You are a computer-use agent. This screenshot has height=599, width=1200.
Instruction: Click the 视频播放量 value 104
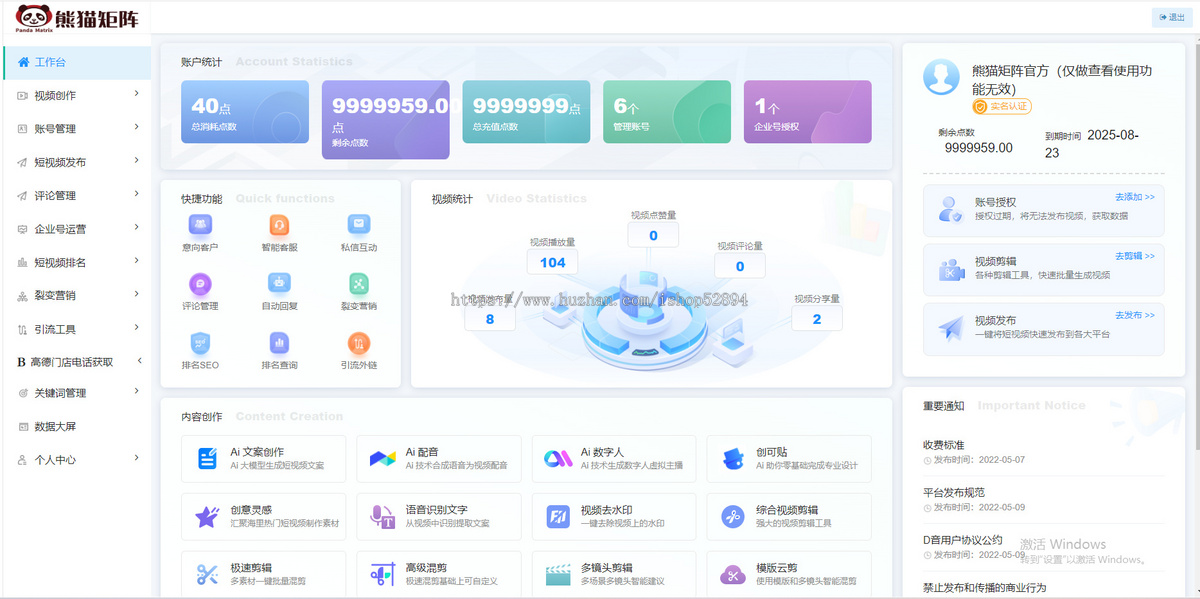[x=552, y=262]
